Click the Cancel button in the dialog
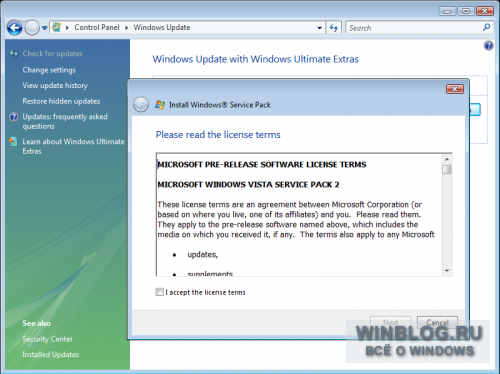500x374 pixels. pyautogui.click(x=437, y=322)
